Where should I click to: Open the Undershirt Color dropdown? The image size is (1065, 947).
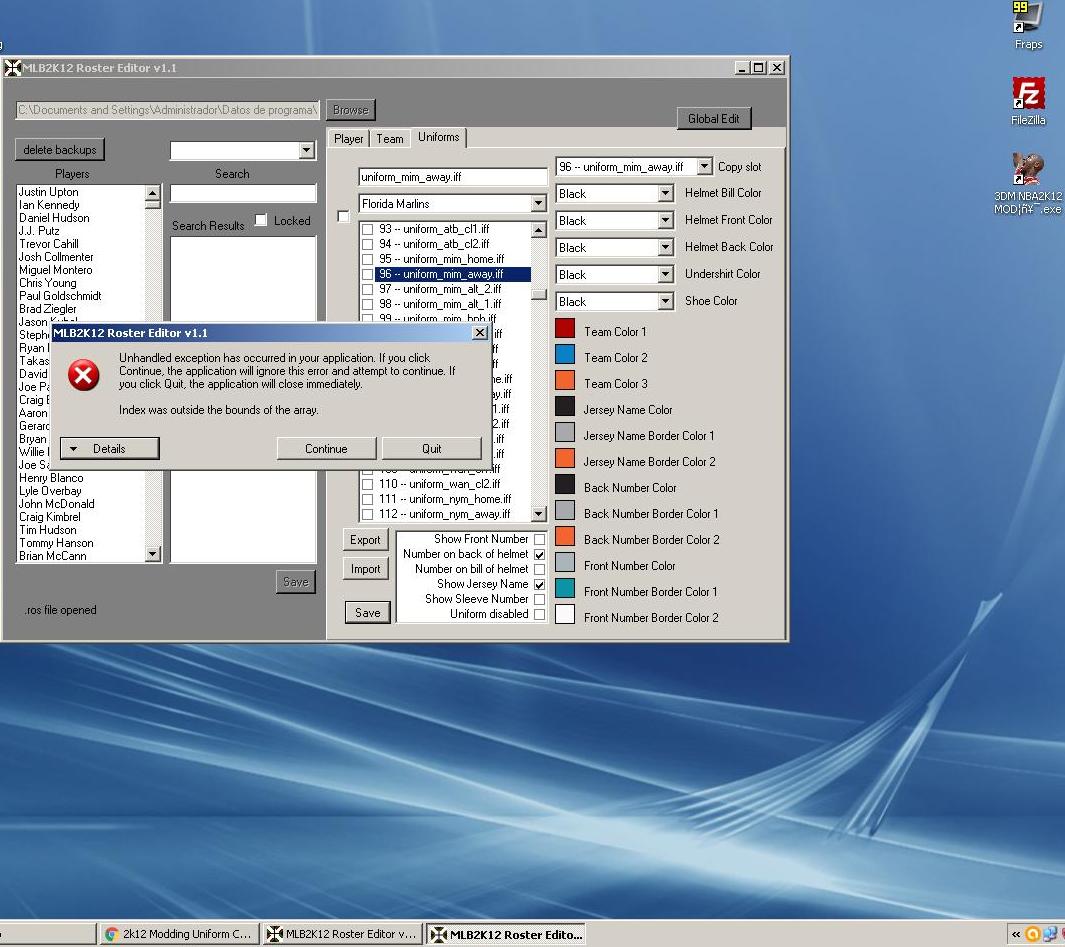666,274
